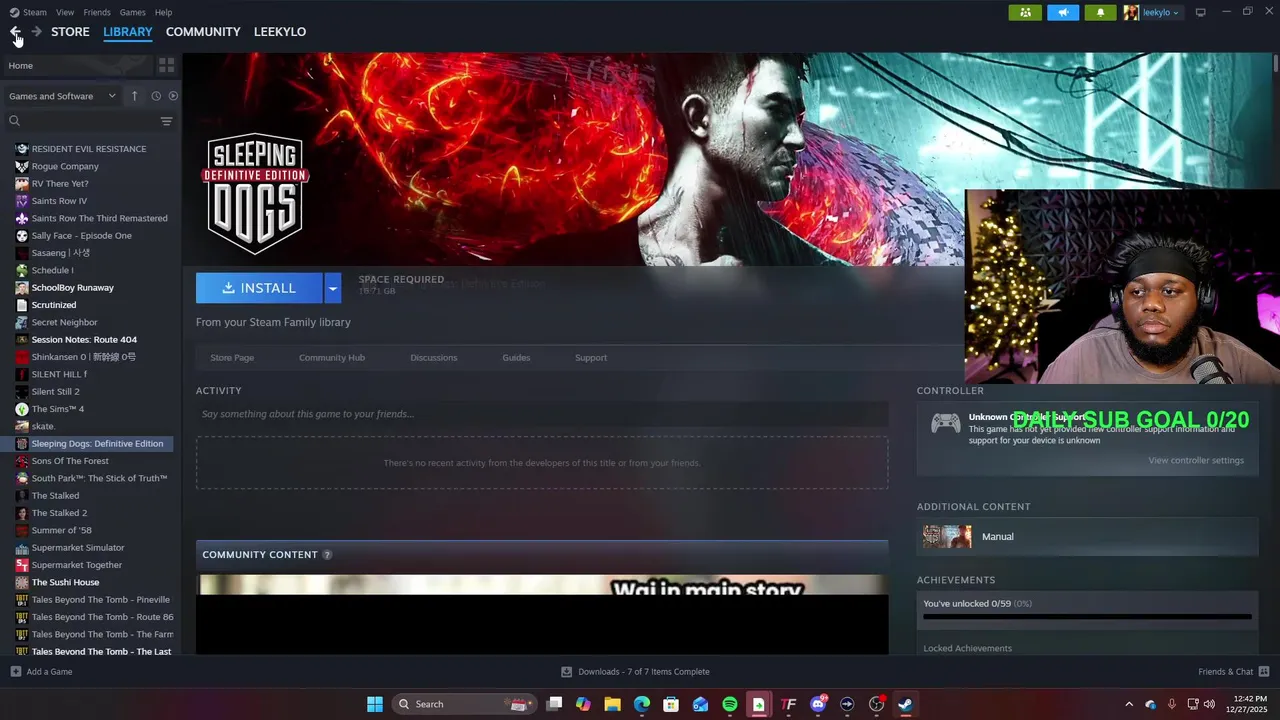Open Spotify from the taskbar

pos(730,704)
